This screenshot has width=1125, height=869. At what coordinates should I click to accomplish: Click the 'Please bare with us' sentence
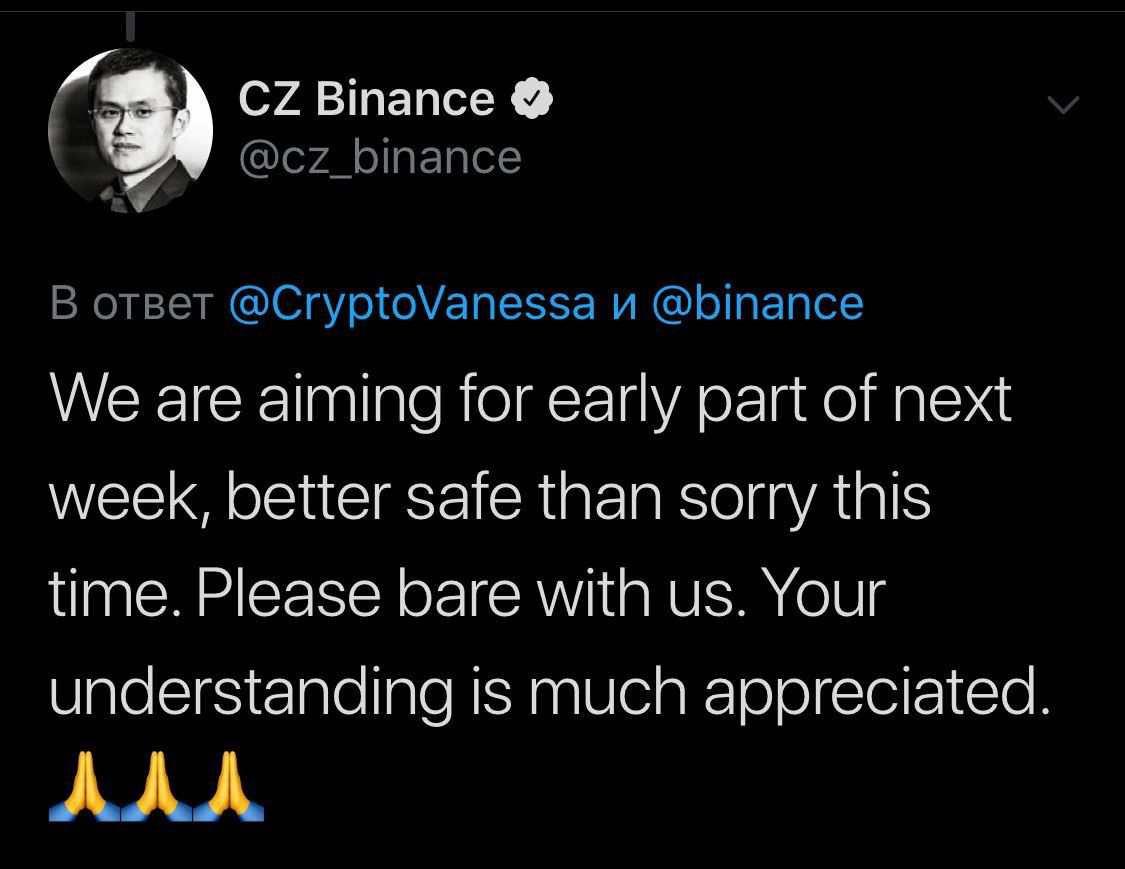pos(472,594)
